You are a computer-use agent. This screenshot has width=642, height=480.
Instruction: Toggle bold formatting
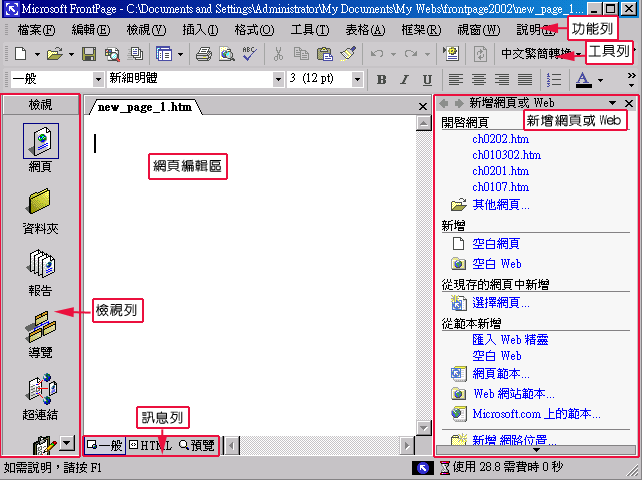tap(381, 79)
